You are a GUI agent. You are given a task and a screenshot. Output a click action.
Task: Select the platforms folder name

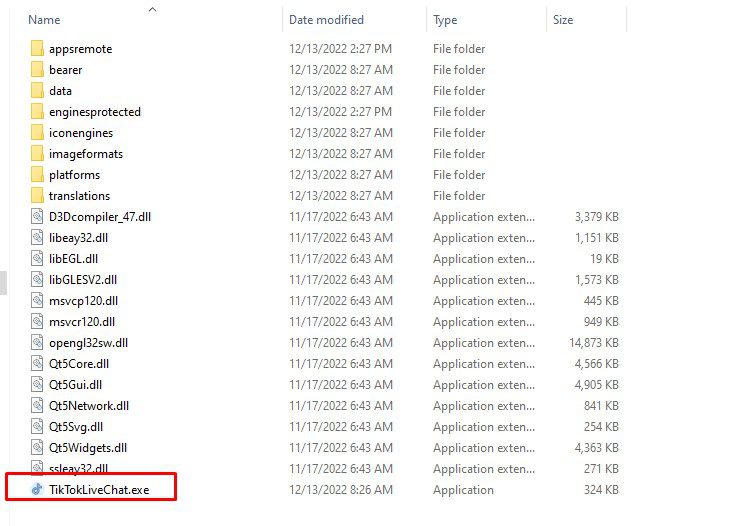click(x=74, y=175)
